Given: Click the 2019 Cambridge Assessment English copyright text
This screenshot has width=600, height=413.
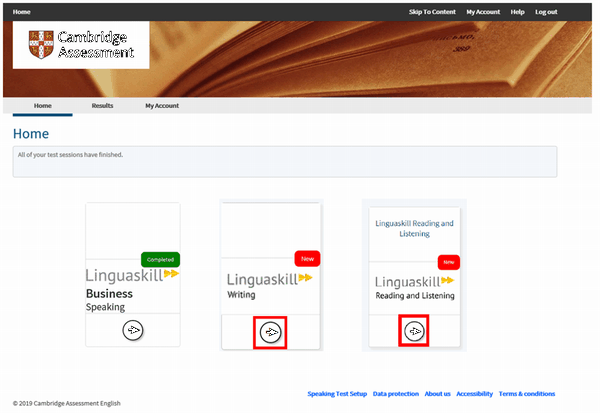Looking at the screenshot, I should pos(67,403).
